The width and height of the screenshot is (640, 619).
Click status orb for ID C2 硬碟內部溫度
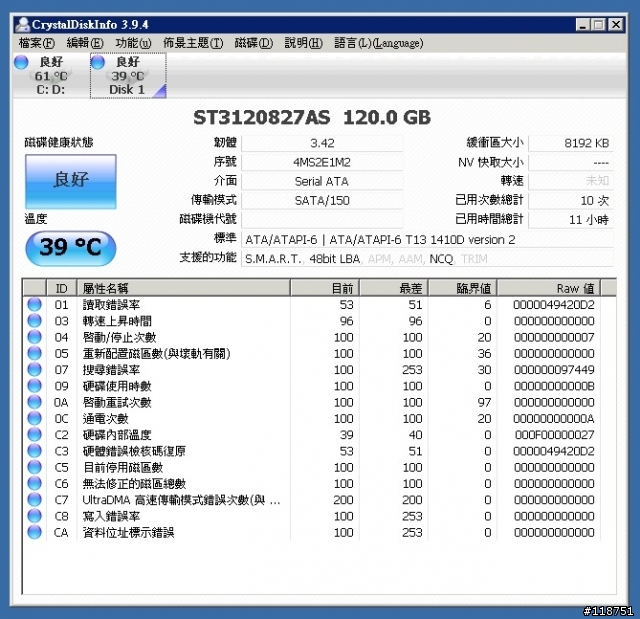[x=35, y=435]
